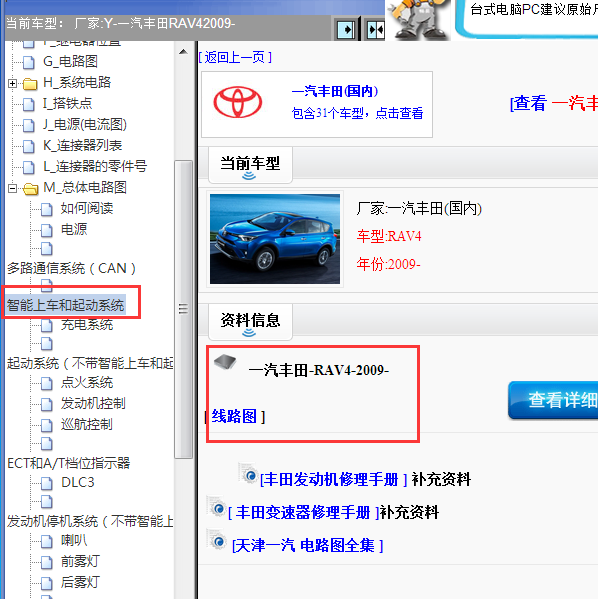Open K_连接器列表 tree item
Image resolution: width=598 pixels, height=599 pixels.
tap(83, 145)
